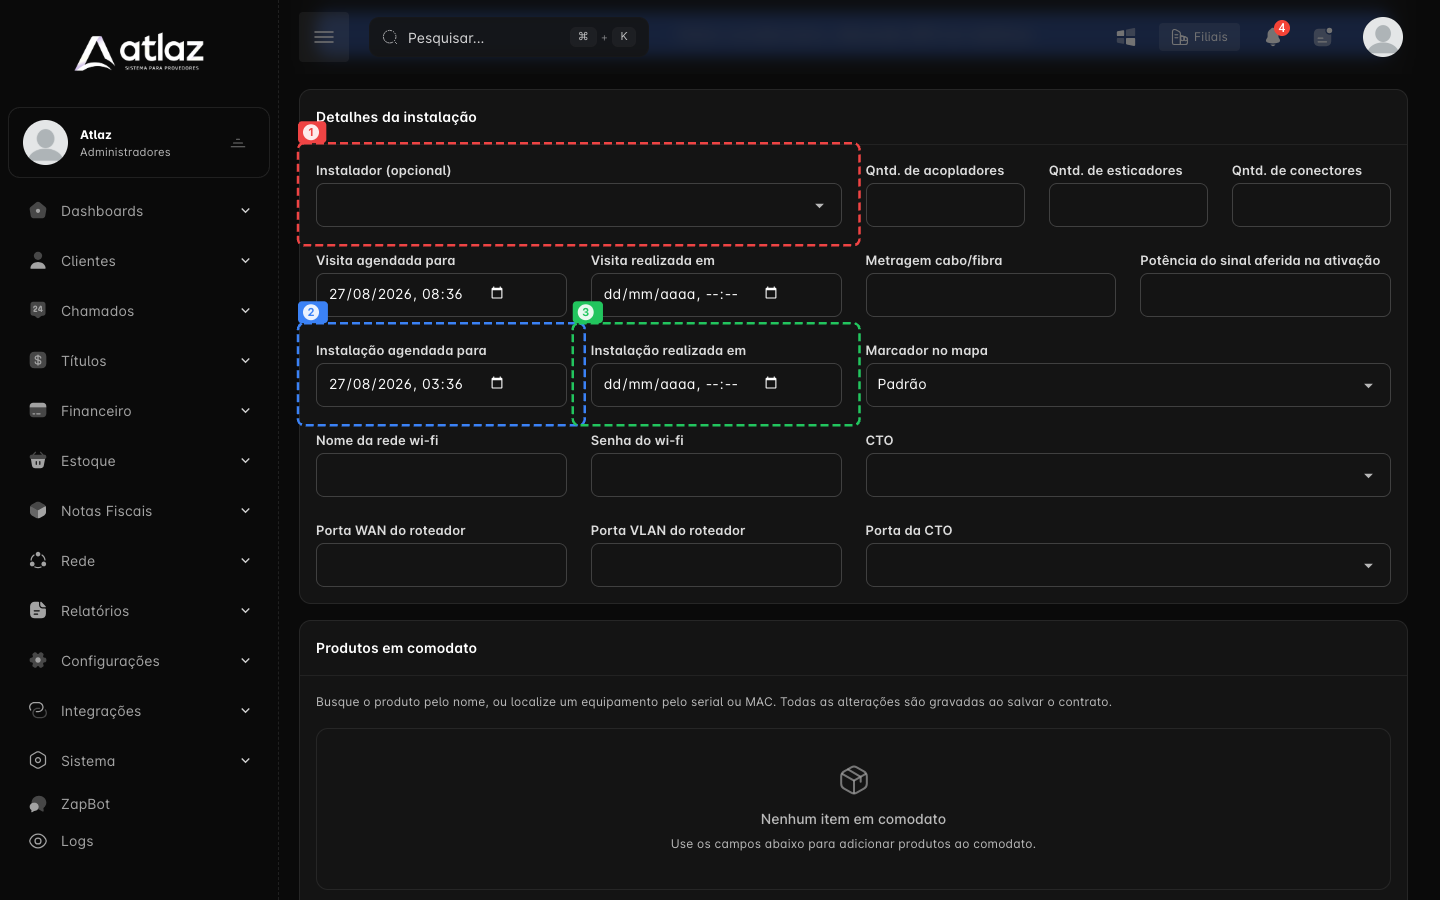Image resolution: width=1440 pixels, height=900 pixels.
Task: Open the notifications bell icon
Action: tap(1273, 37)
